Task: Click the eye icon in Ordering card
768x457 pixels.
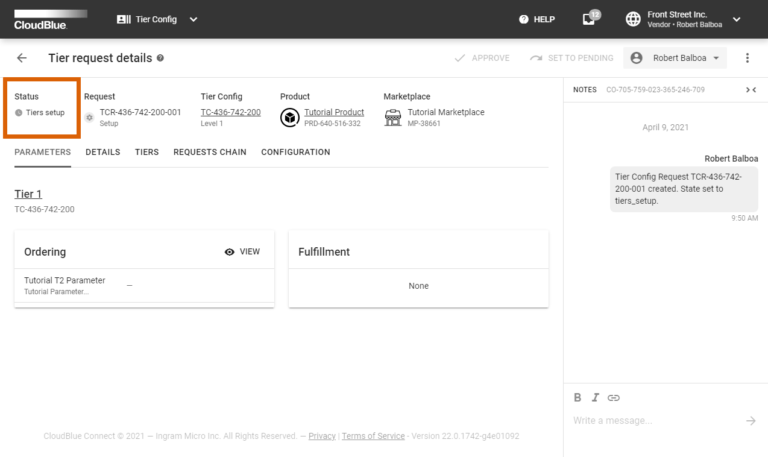Action: (x=229, y=252)
